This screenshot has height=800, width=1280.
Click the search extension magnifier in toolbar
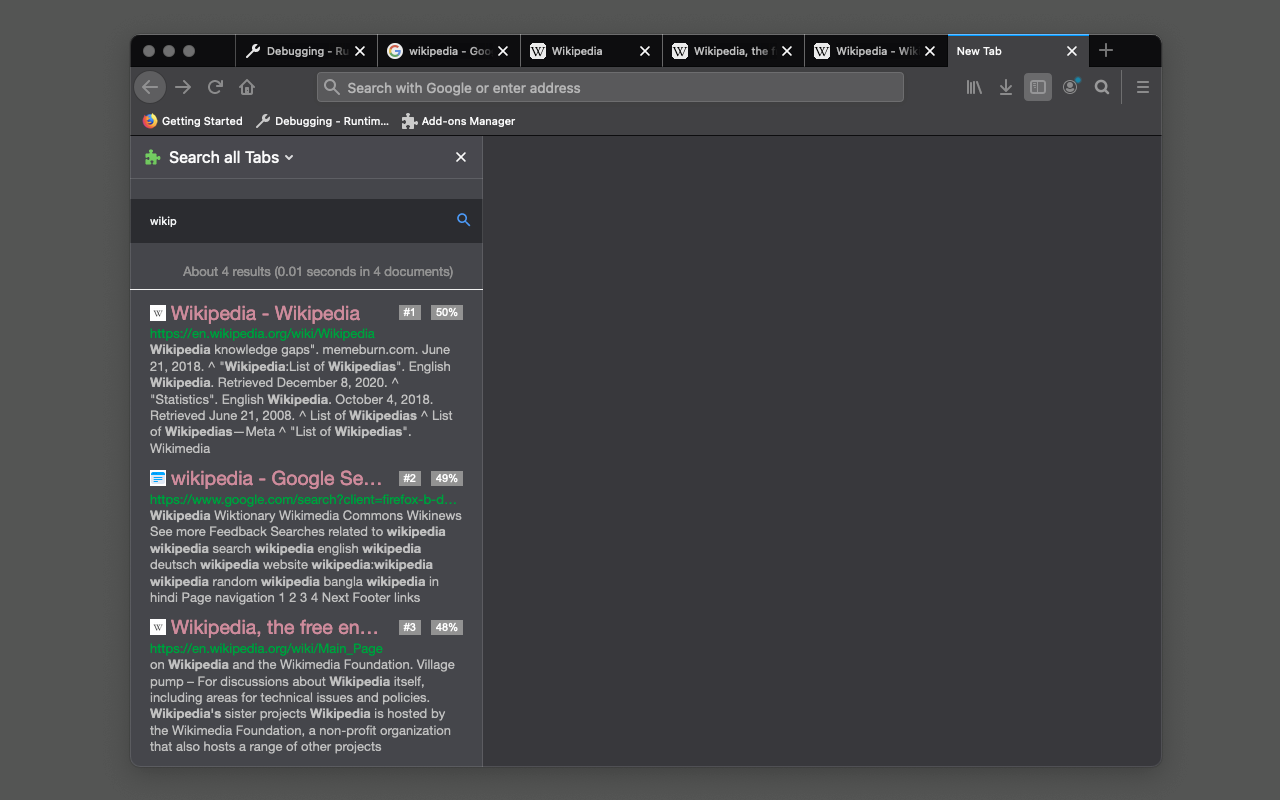click(1102, 87)
